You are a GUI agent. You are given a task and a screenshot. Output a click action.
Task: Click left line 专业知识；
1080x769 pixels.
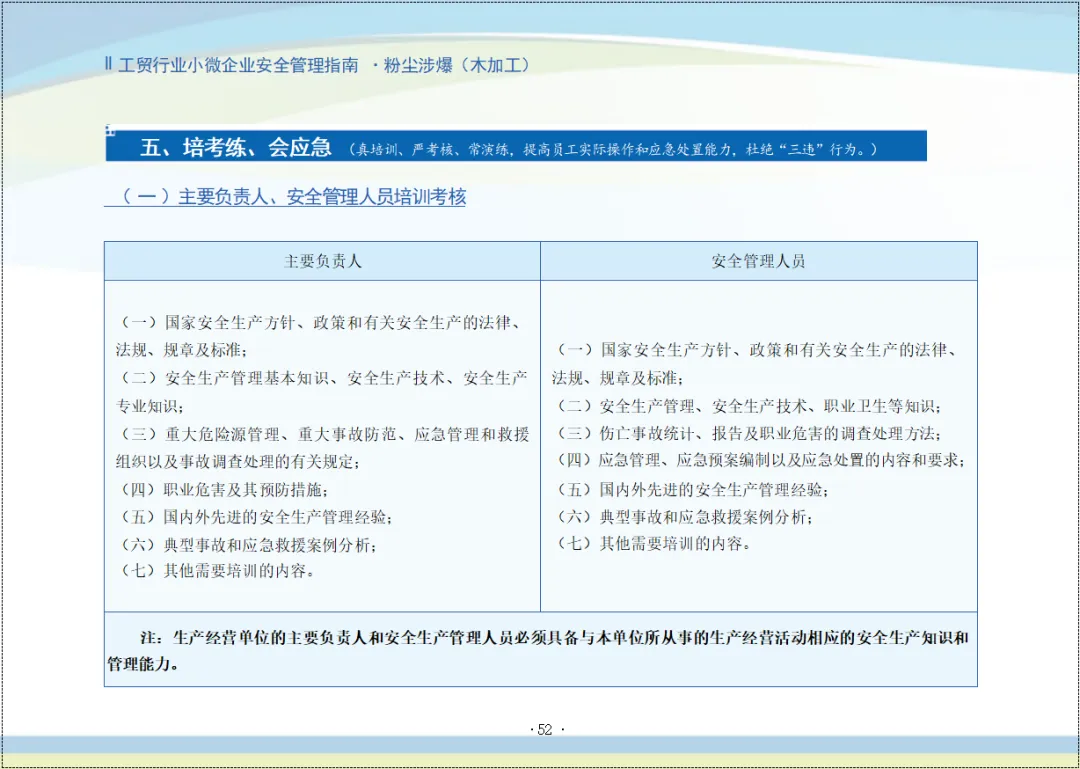point(150,406)
